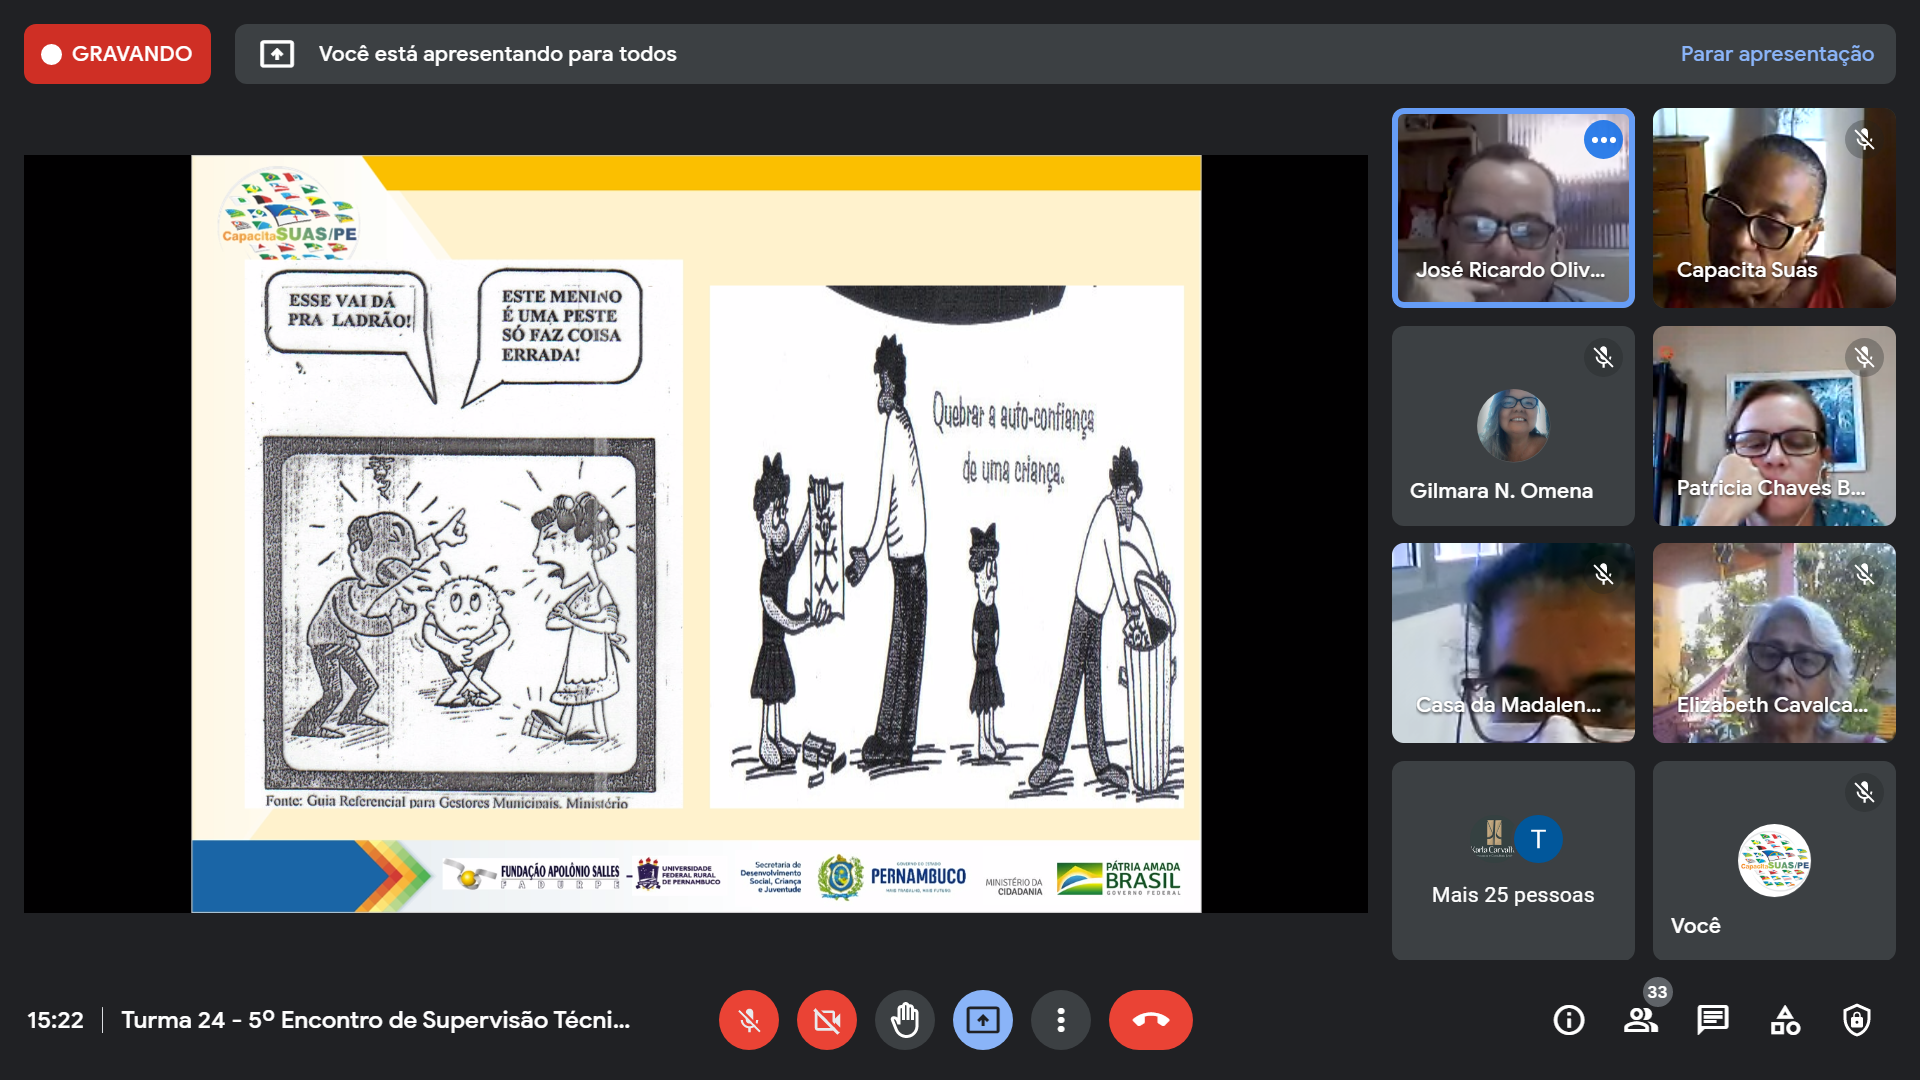Open Mais 25 pessoas tile

[x=1512, y=860]
